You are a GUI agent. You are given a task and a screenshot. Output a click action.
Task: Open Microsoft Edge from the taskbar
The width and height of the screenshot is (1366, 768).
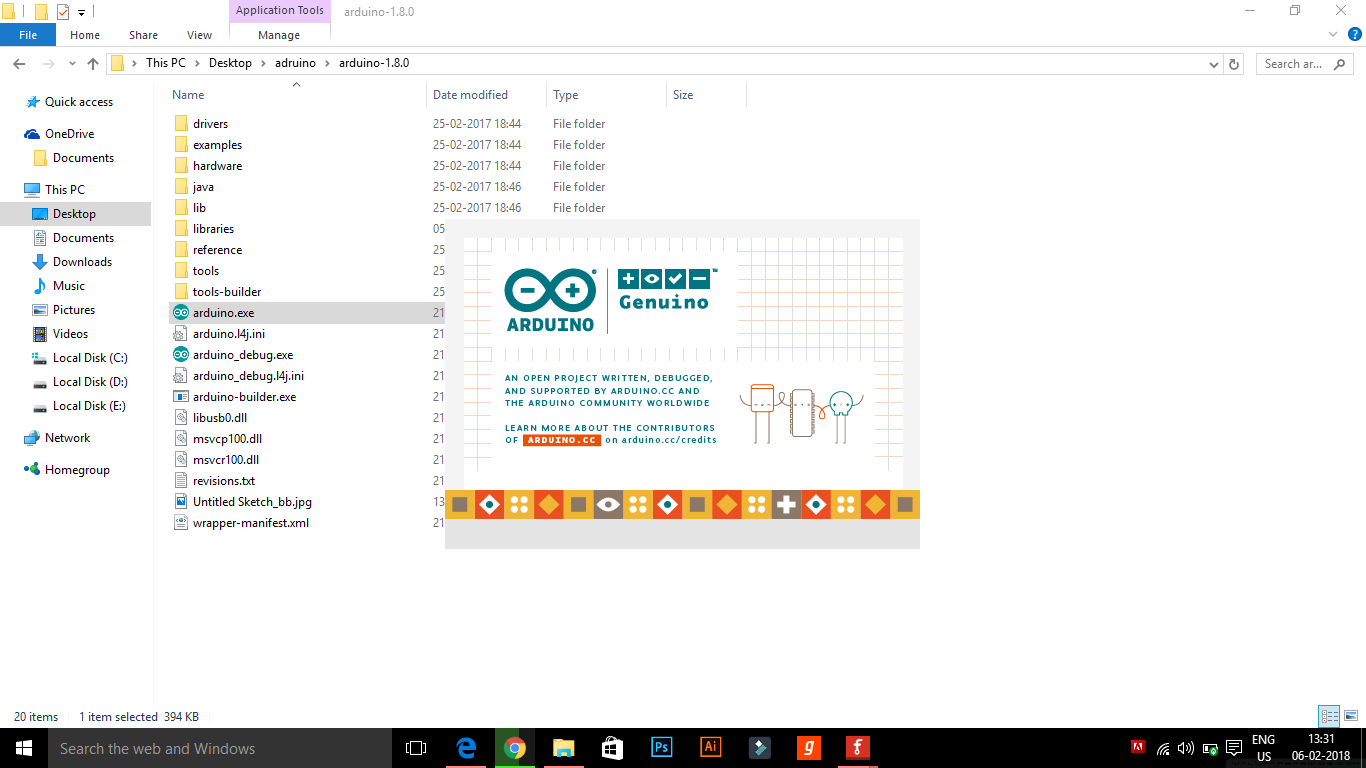click(465, 747)
